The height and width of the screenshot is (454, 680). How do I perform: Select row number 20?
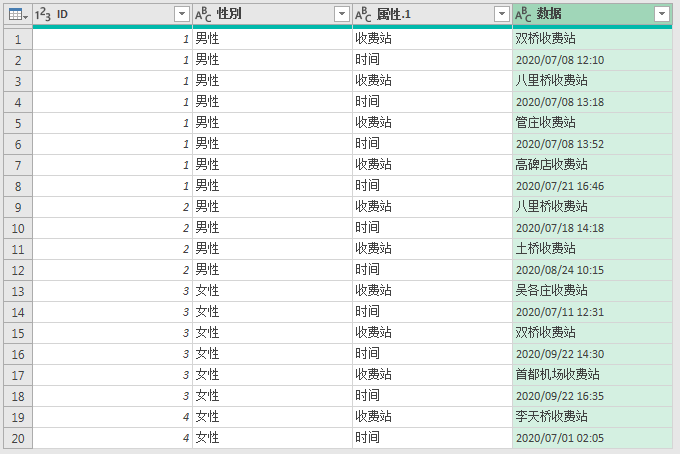(x=18, y=438)
